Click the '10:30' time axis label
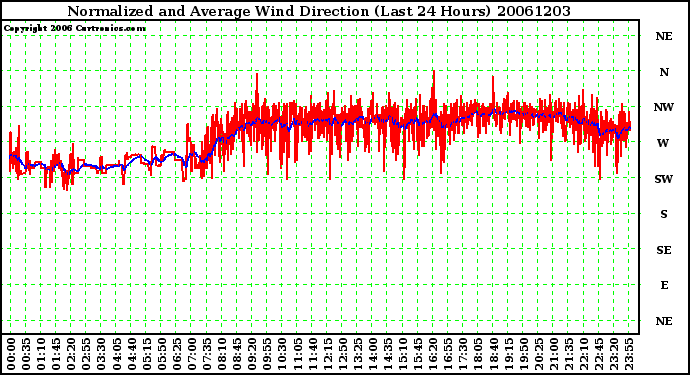The image size is (690, 375). (x=282, y=354)
